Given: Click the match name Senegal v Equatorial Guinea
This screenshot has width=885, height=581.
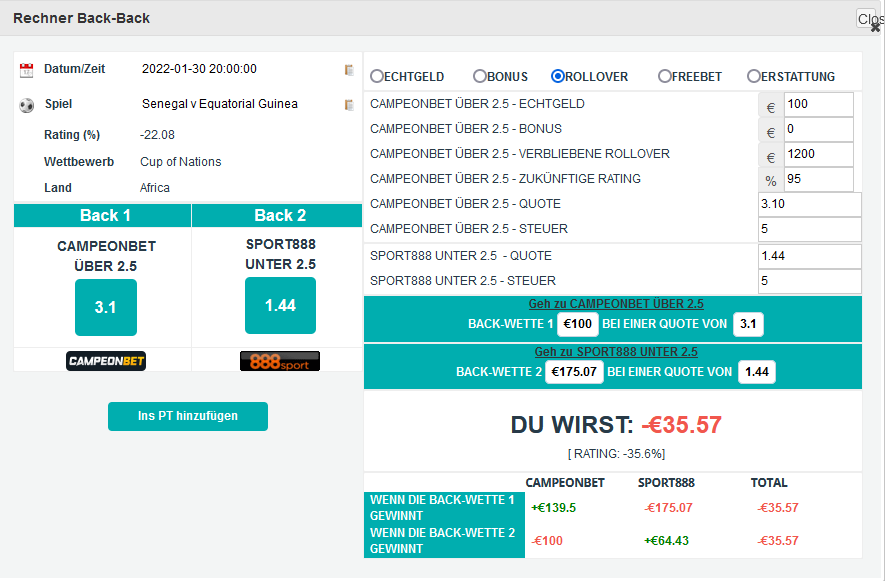Looking at the screenshot, I should (220, 104).
